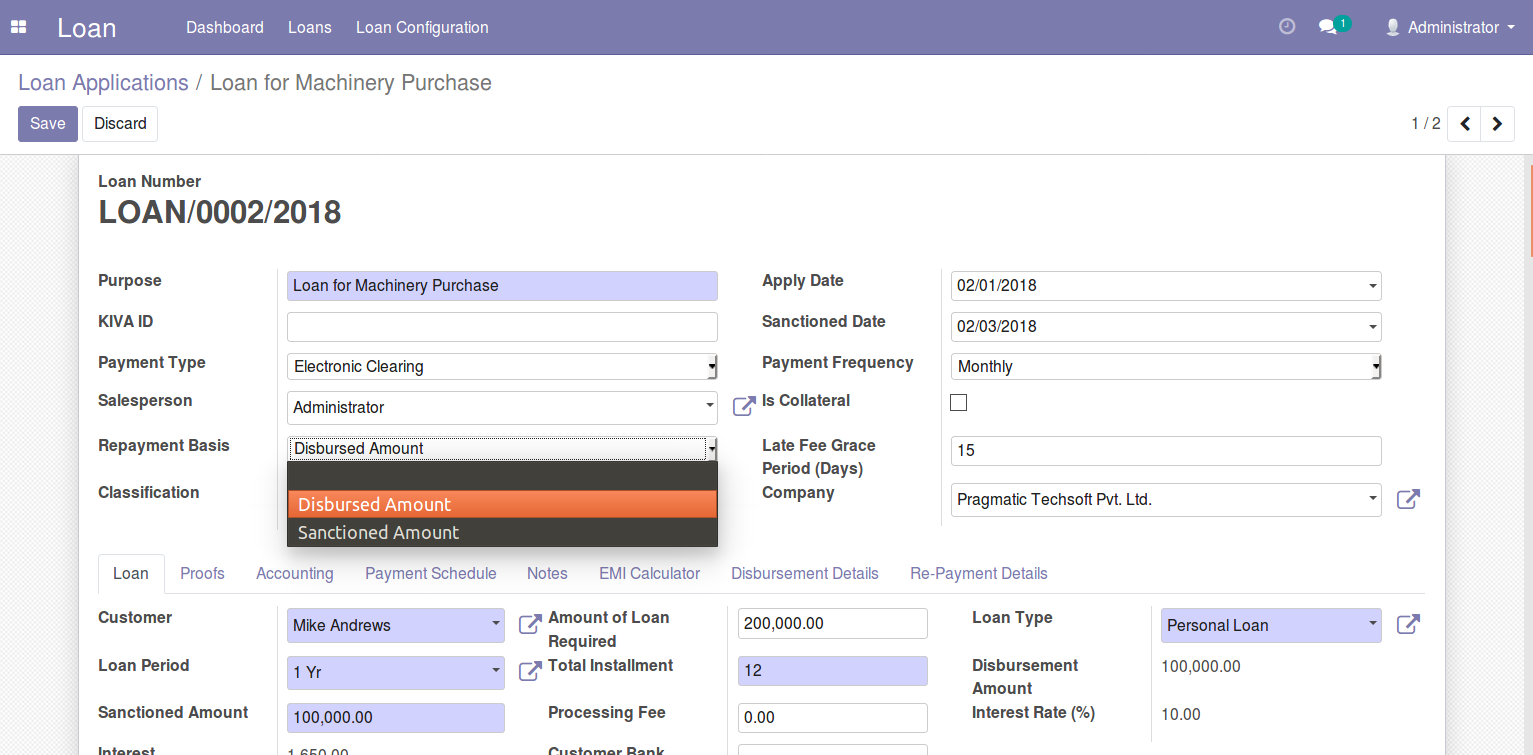Switch to the Accounting tab
The image size is (1533, 755).
tap(295, 574)
